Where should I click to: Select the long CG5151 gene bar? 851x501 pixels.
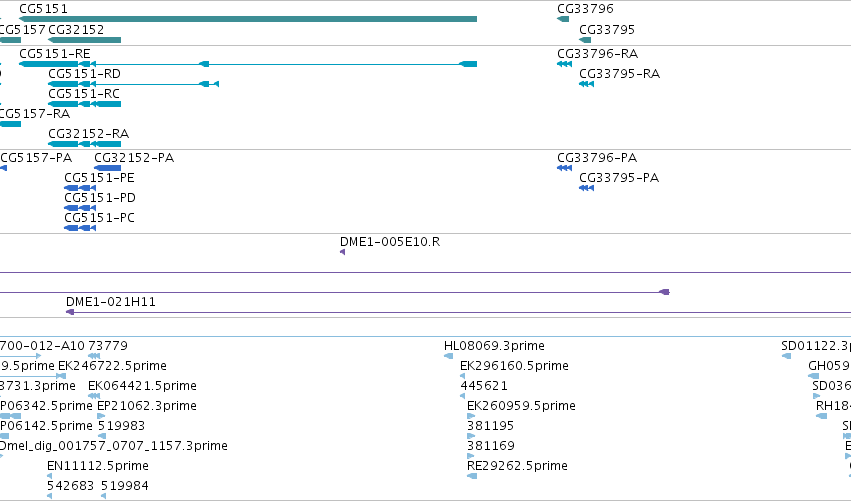click(x=248, y=19)
